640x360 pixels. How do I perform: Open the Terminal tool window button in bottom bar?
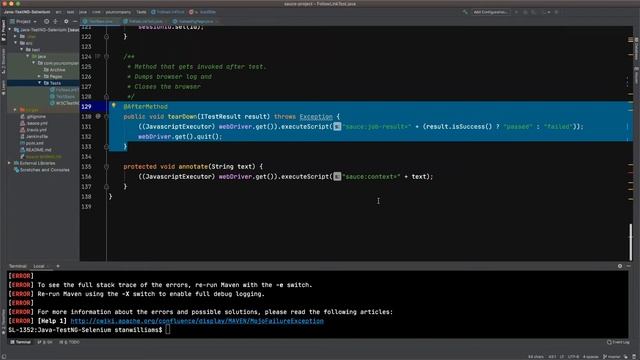(20, 342)
